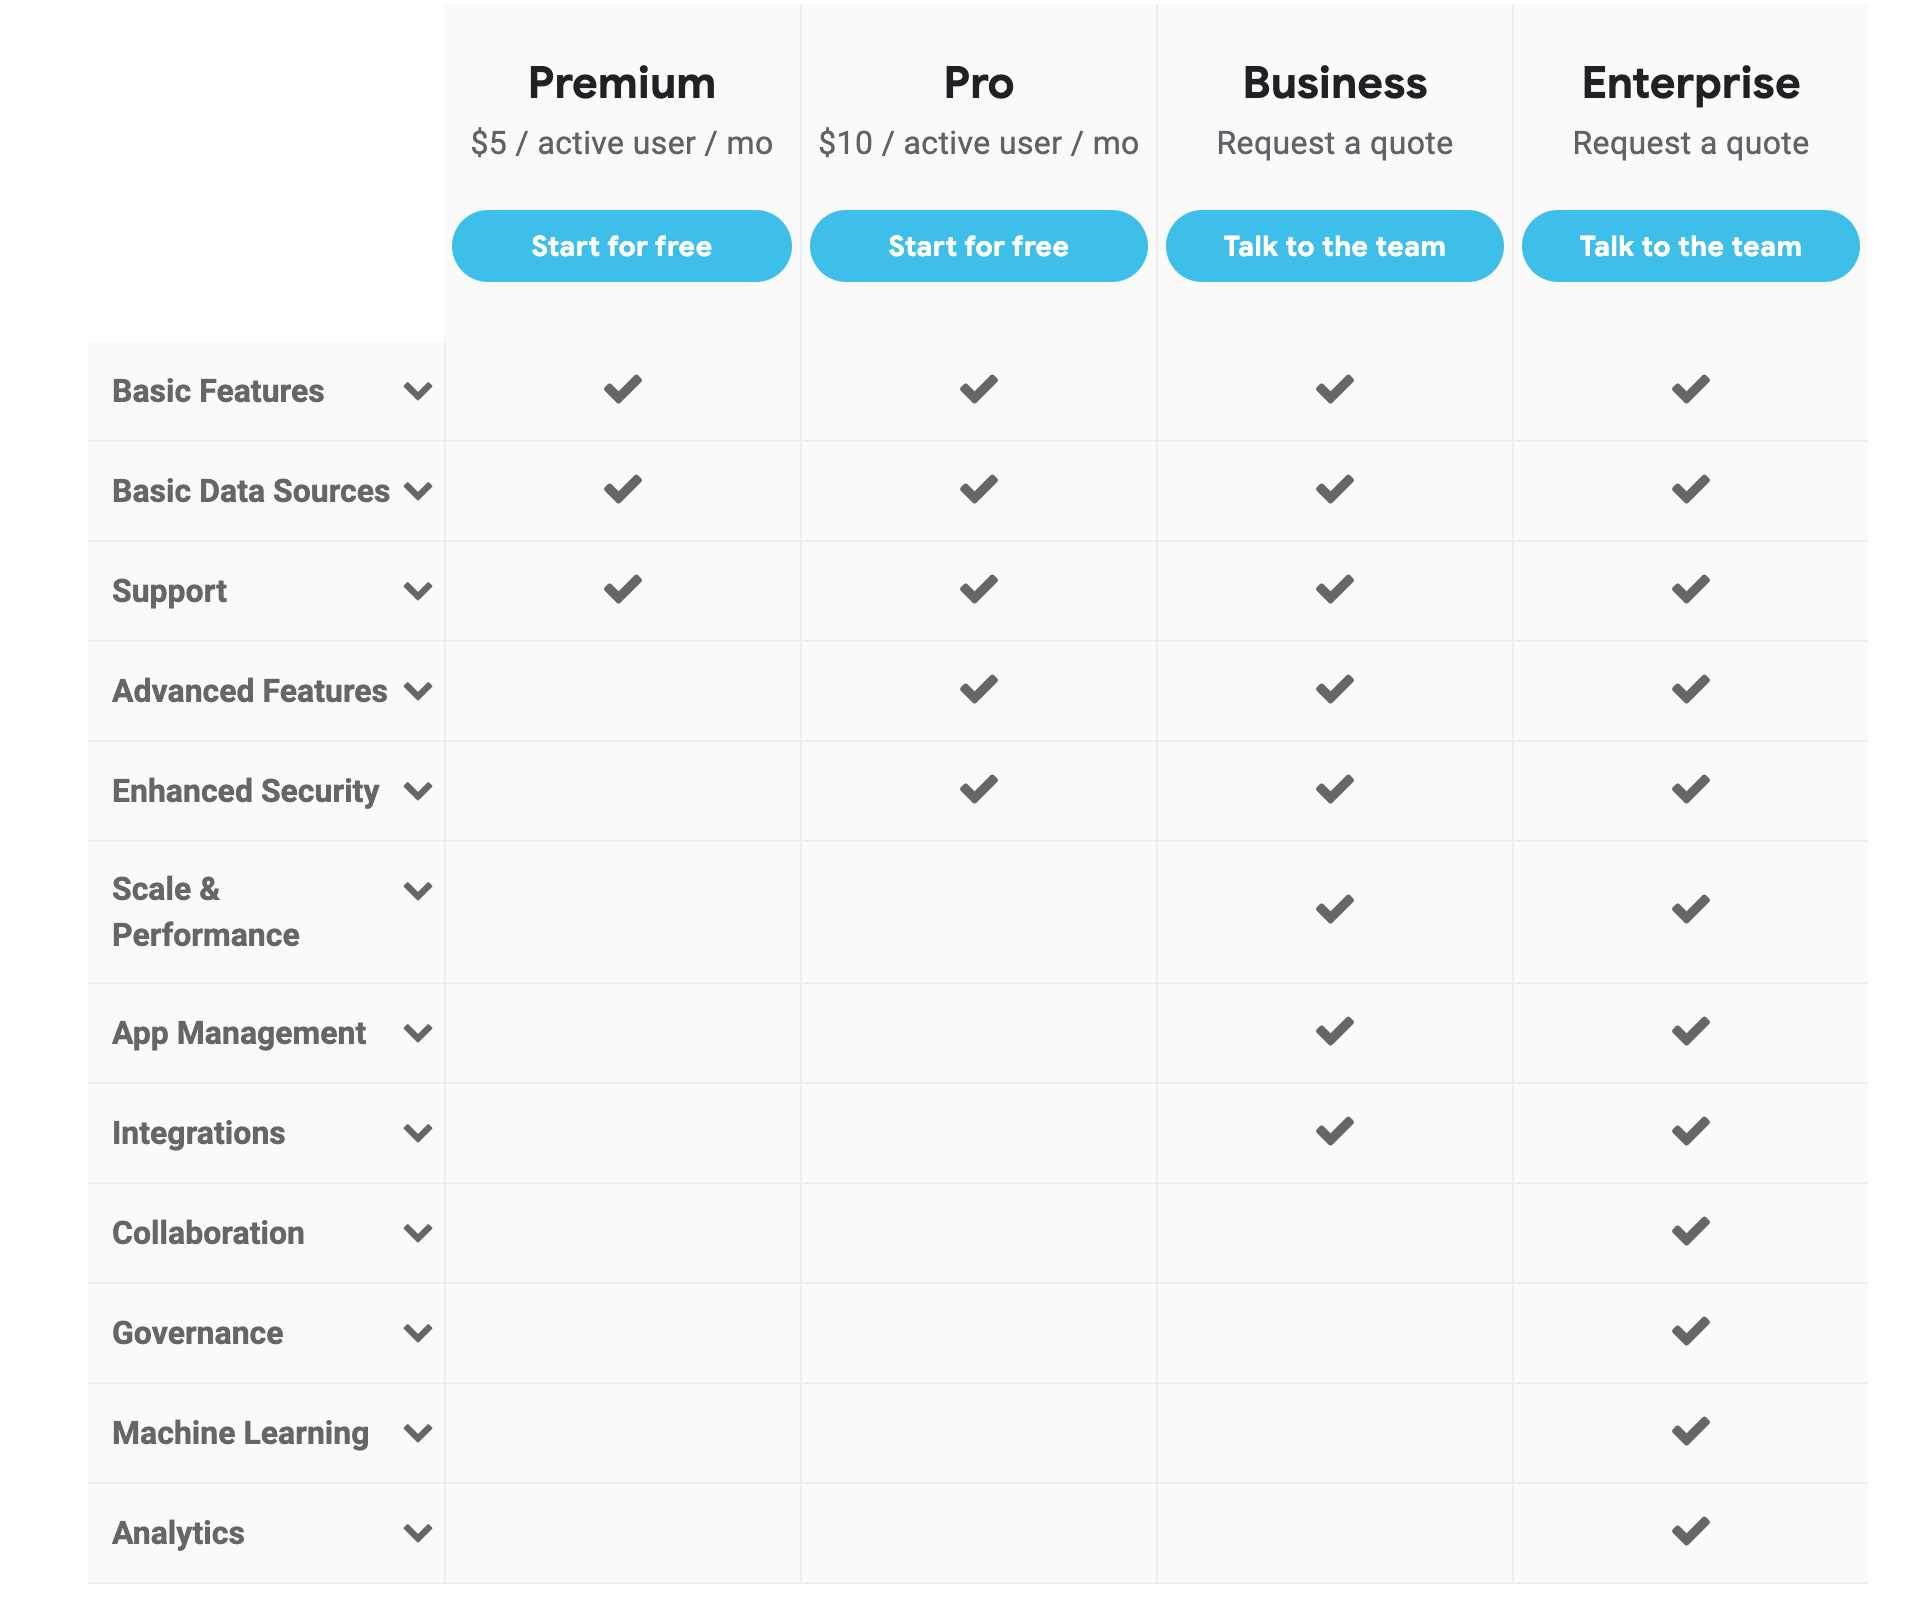1924x1598 pixels.
Task: Expand the Machine Learning row chevron
Action: (418, 1433)
